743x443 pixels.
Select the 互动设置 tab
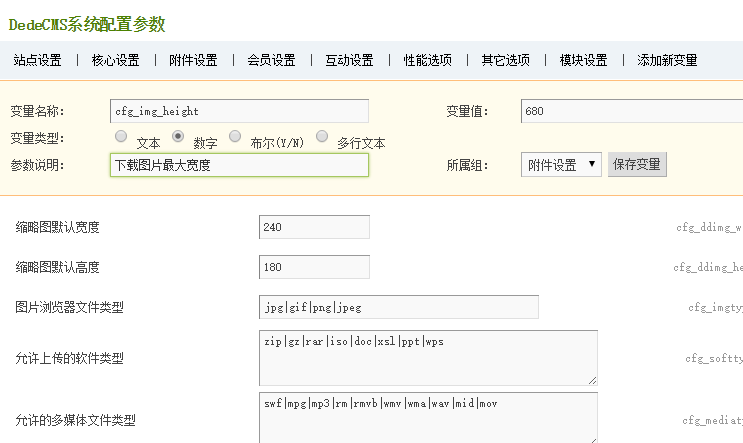pos(349,60)
